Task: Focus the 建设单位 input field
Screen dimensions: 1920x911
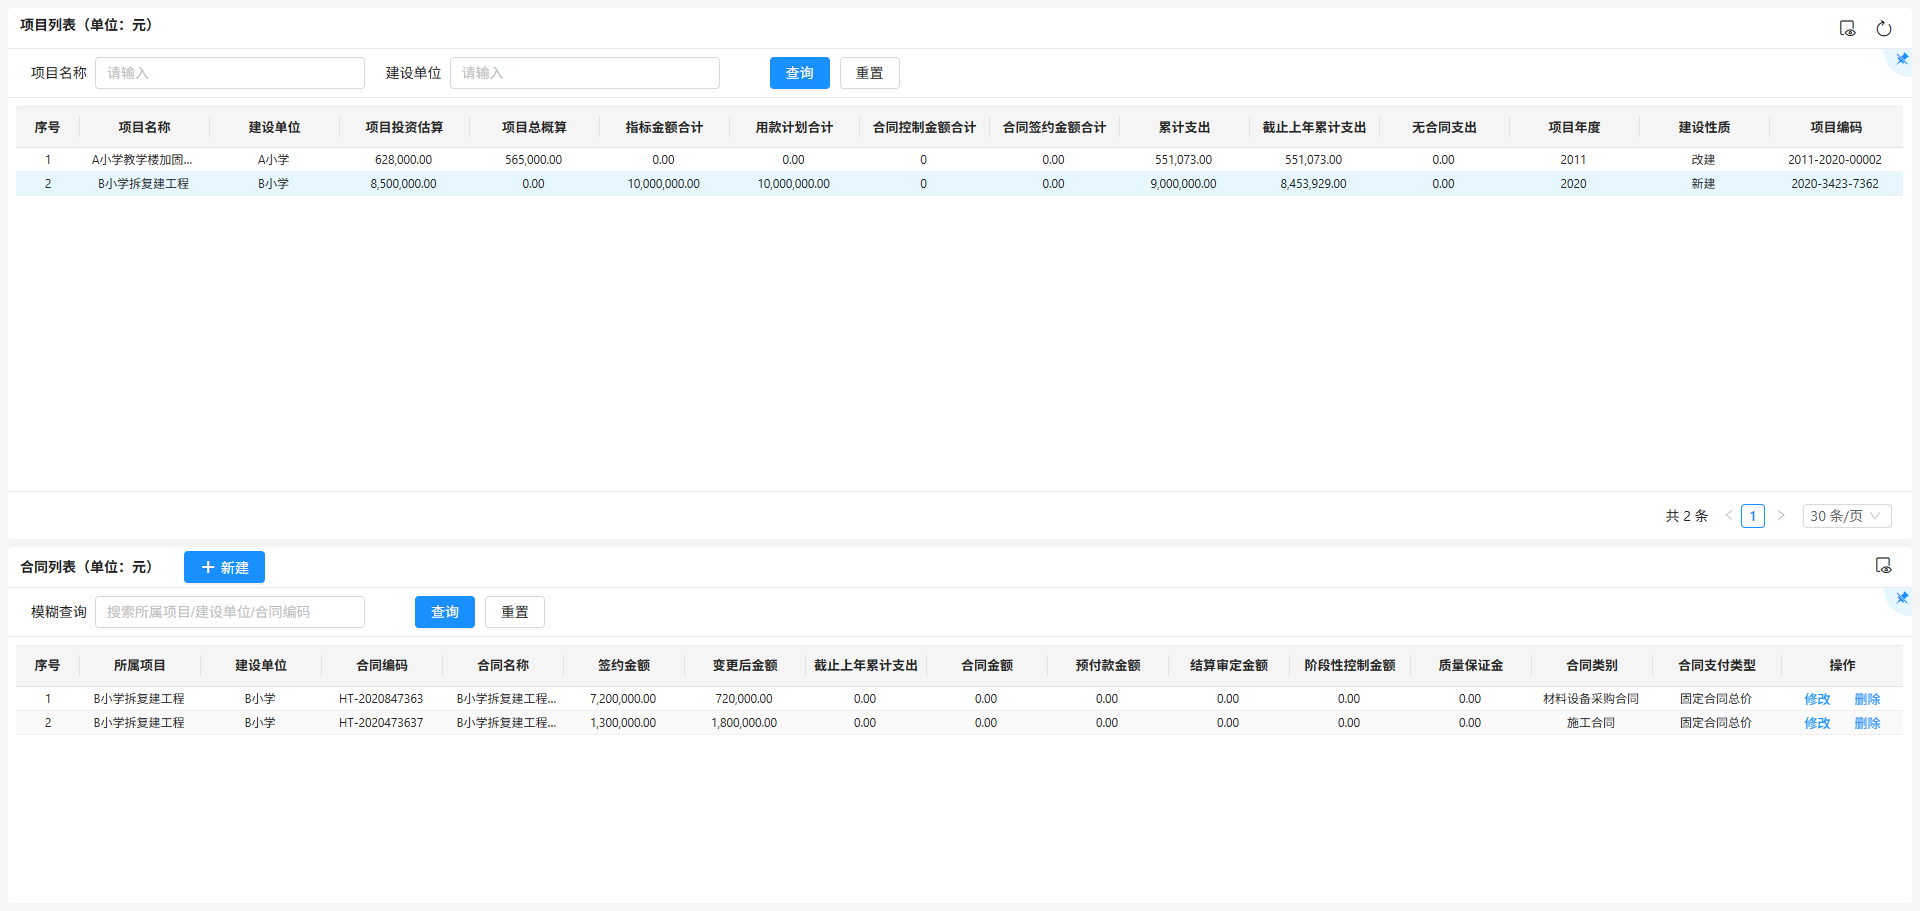Action: point(585,73)
